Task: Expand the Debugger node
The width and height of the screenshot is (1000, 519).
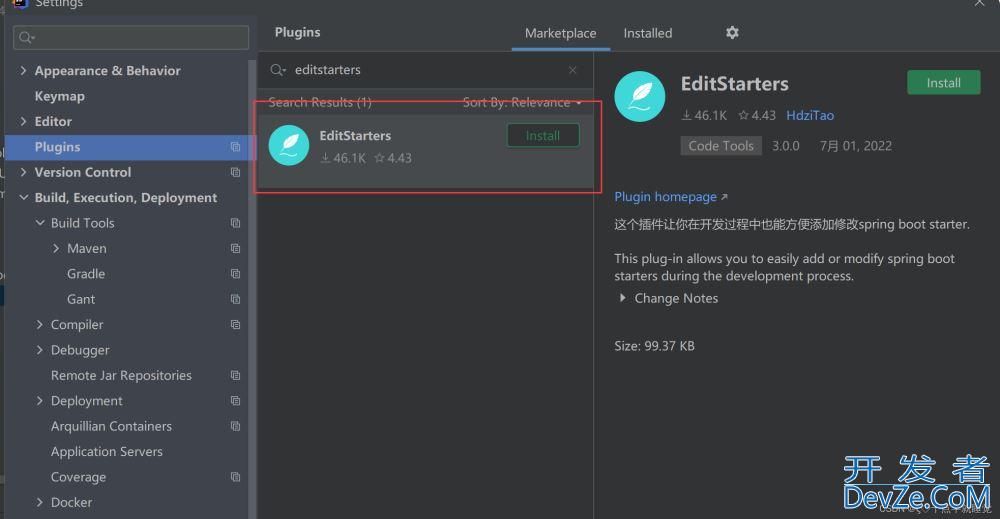Action: tap(40, 350)
